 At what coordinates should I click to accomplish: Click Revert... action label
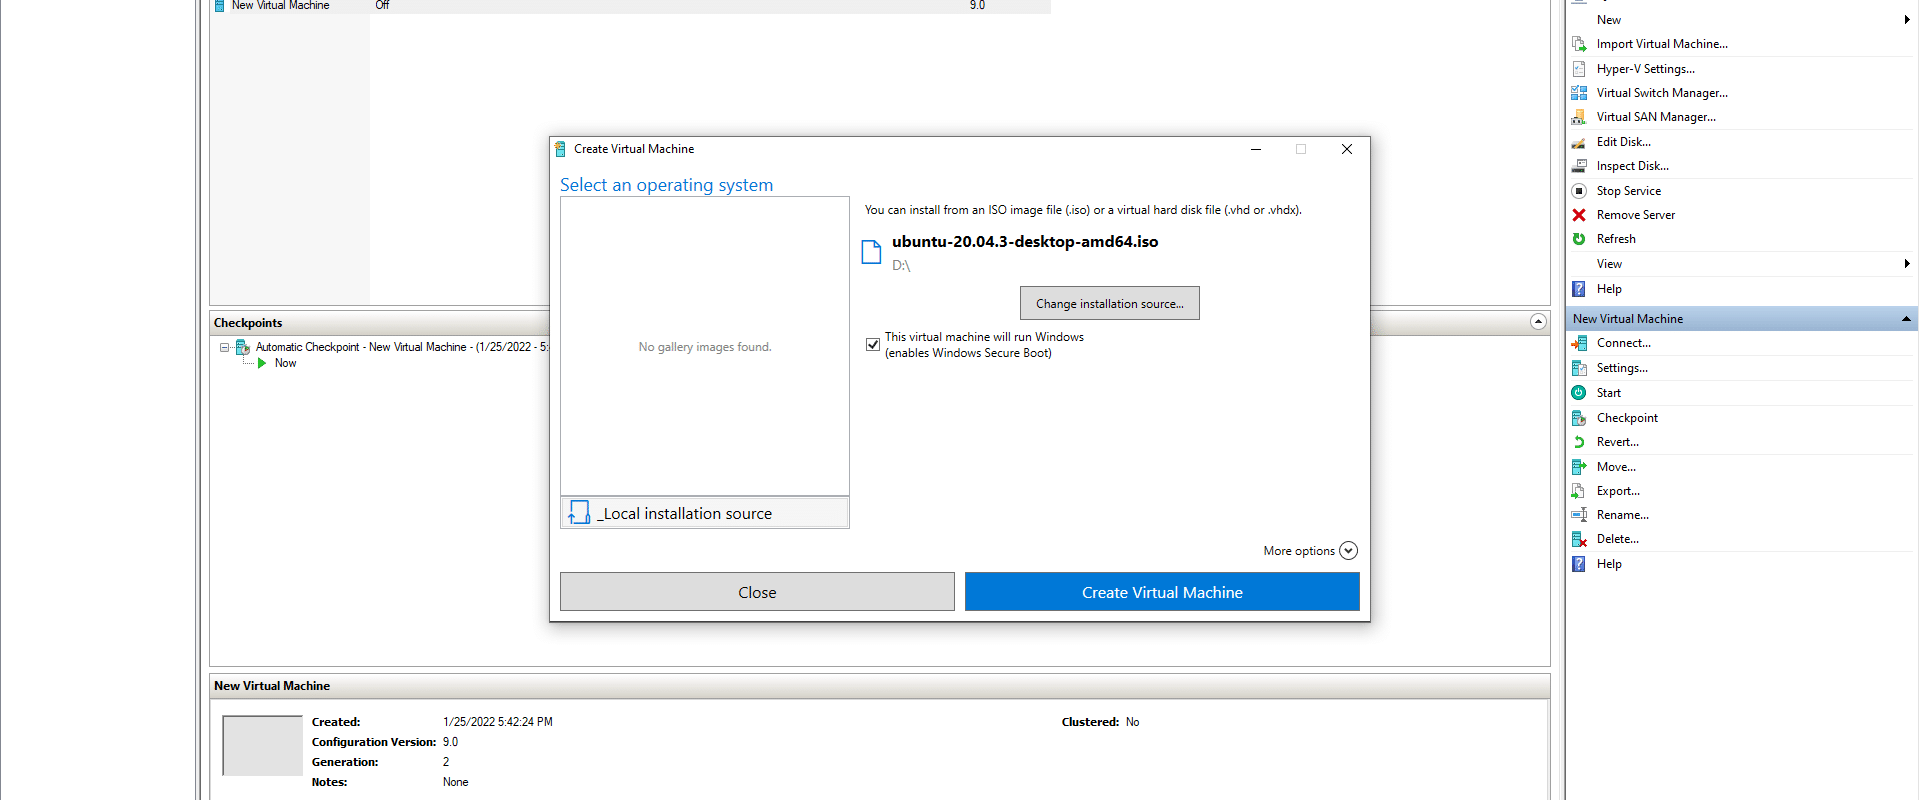[1617, 442]
